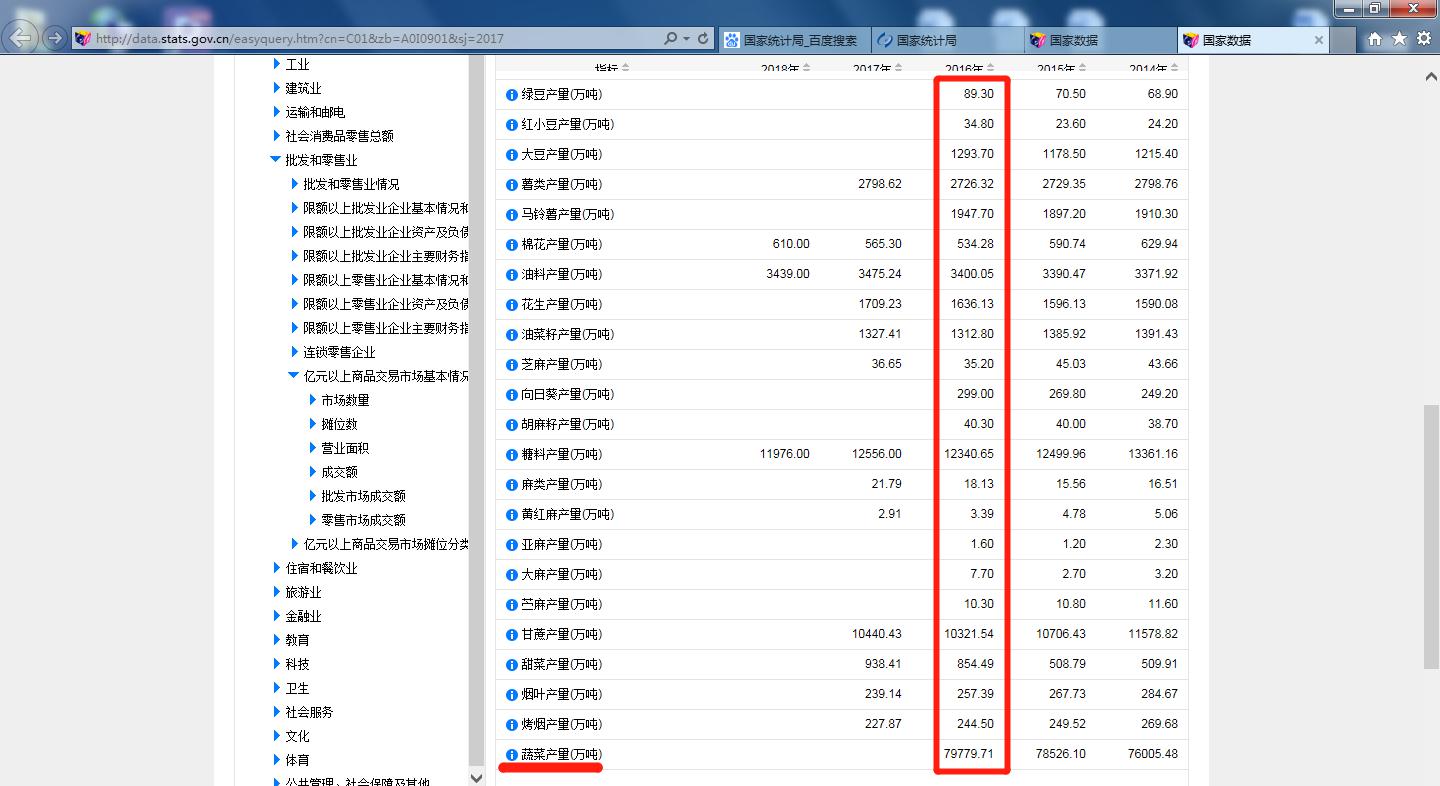Expand the 金融业 category arrow
This screenshot has height=786, width=1440.
coord(277,616)
